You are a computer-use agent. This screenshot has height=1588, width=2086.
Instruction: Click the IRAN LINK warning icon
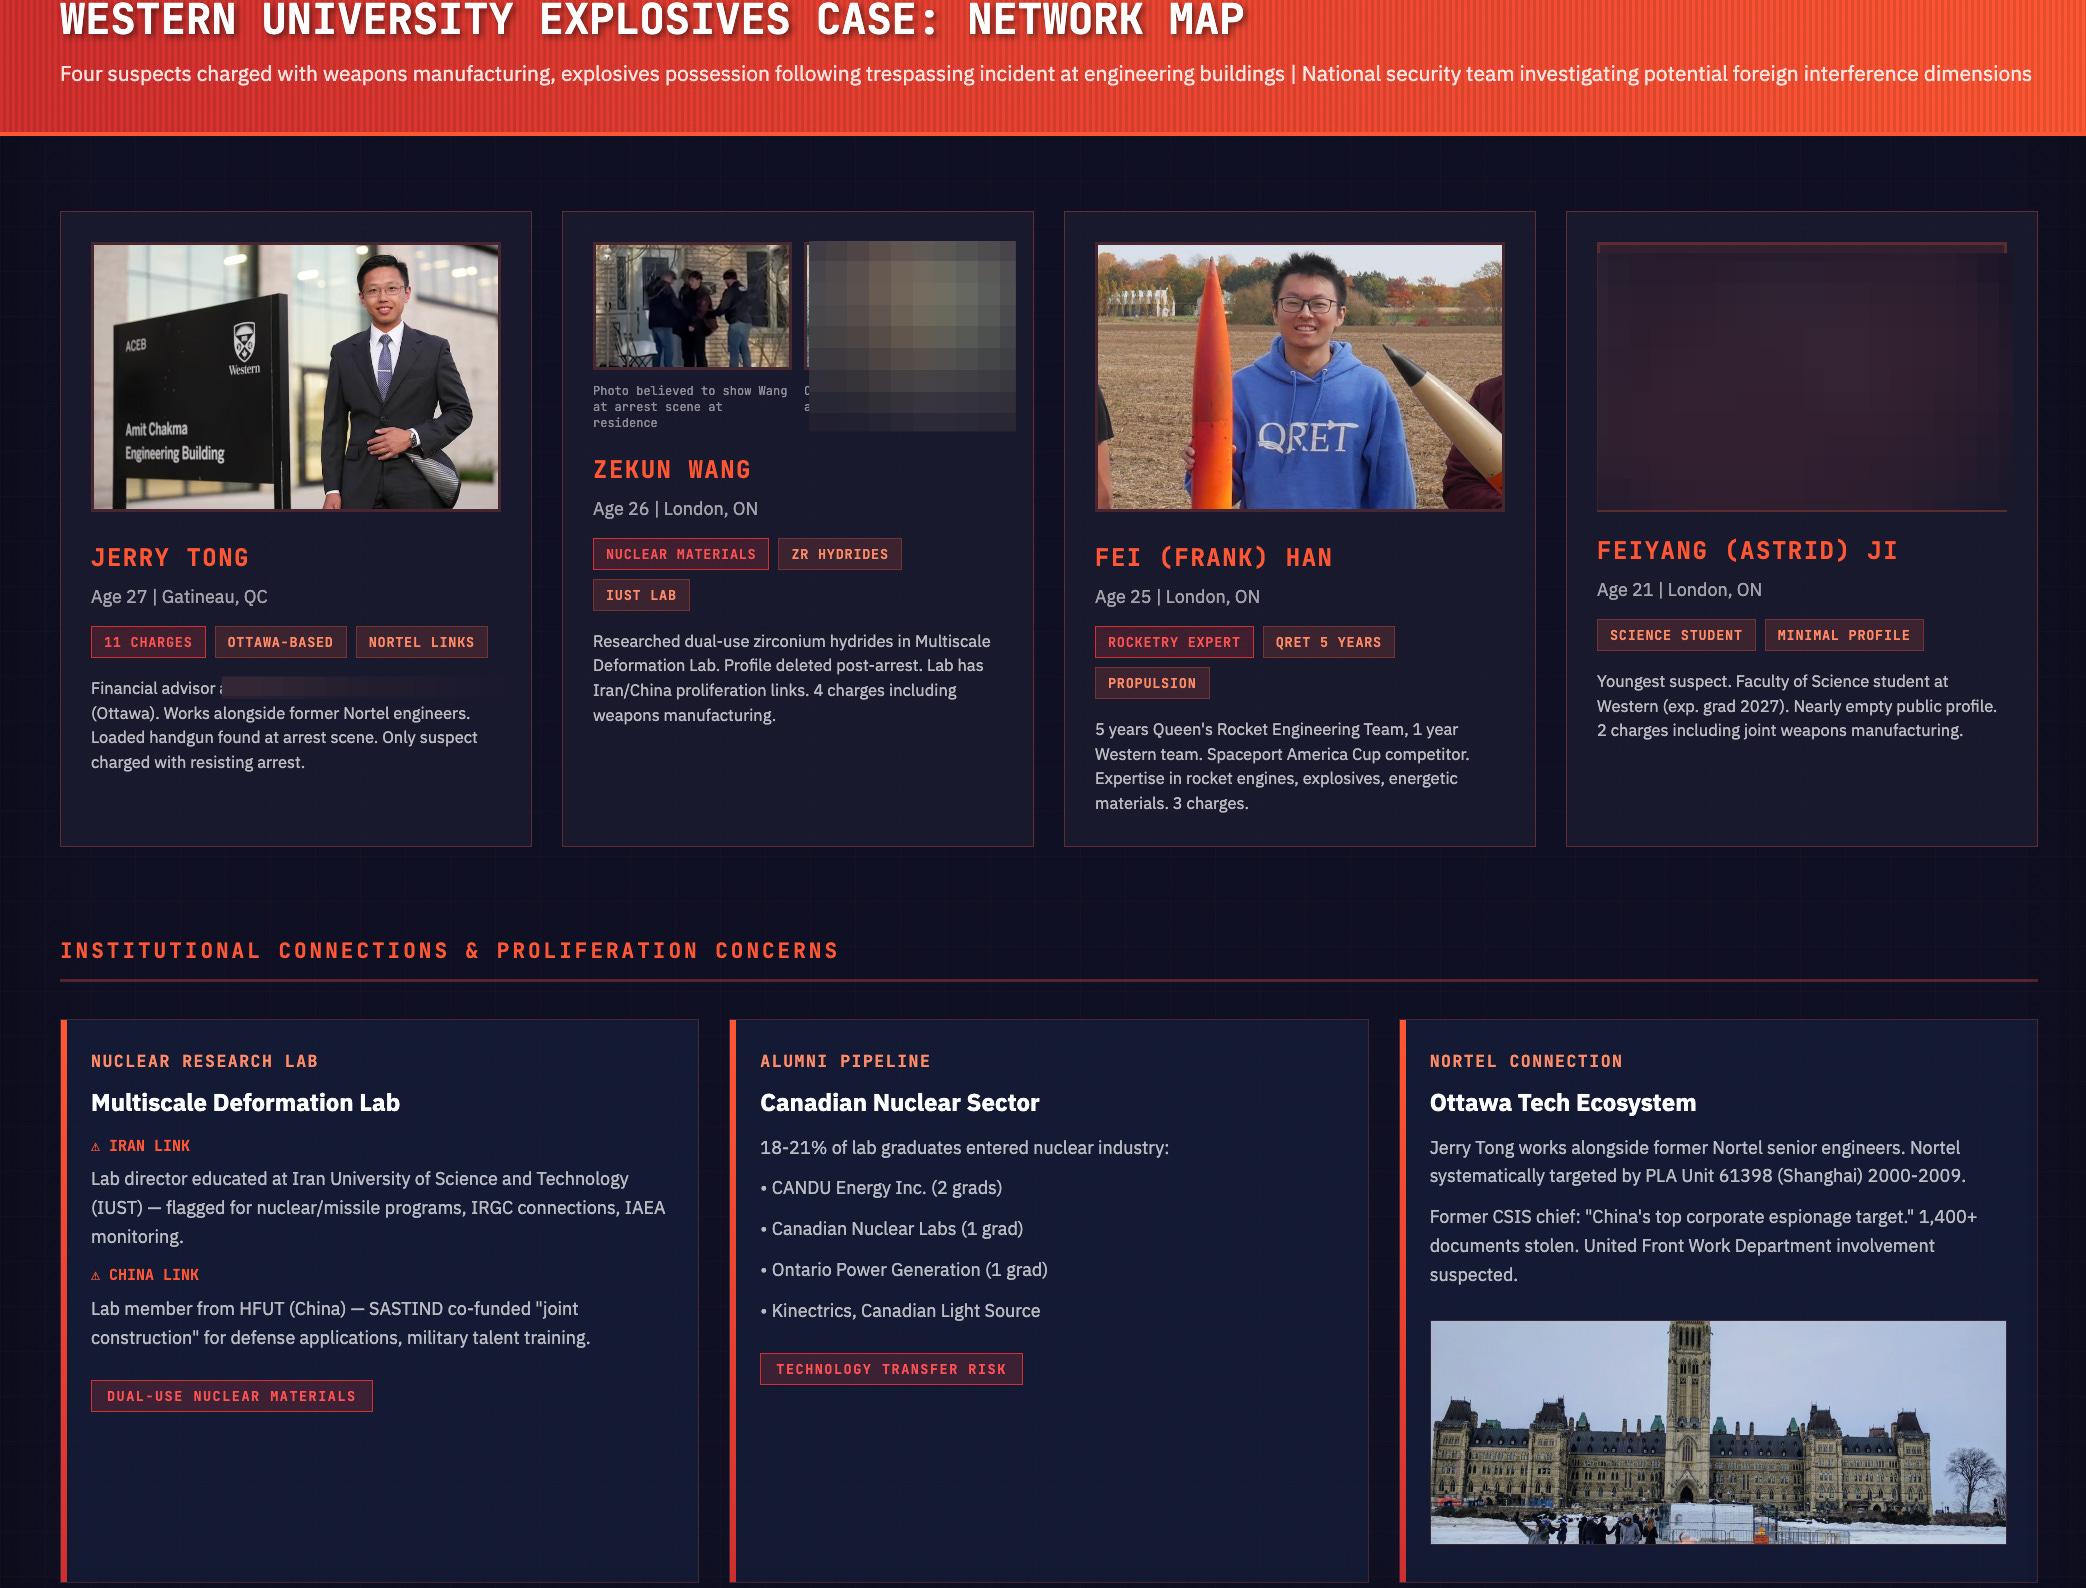[96, 1147]
